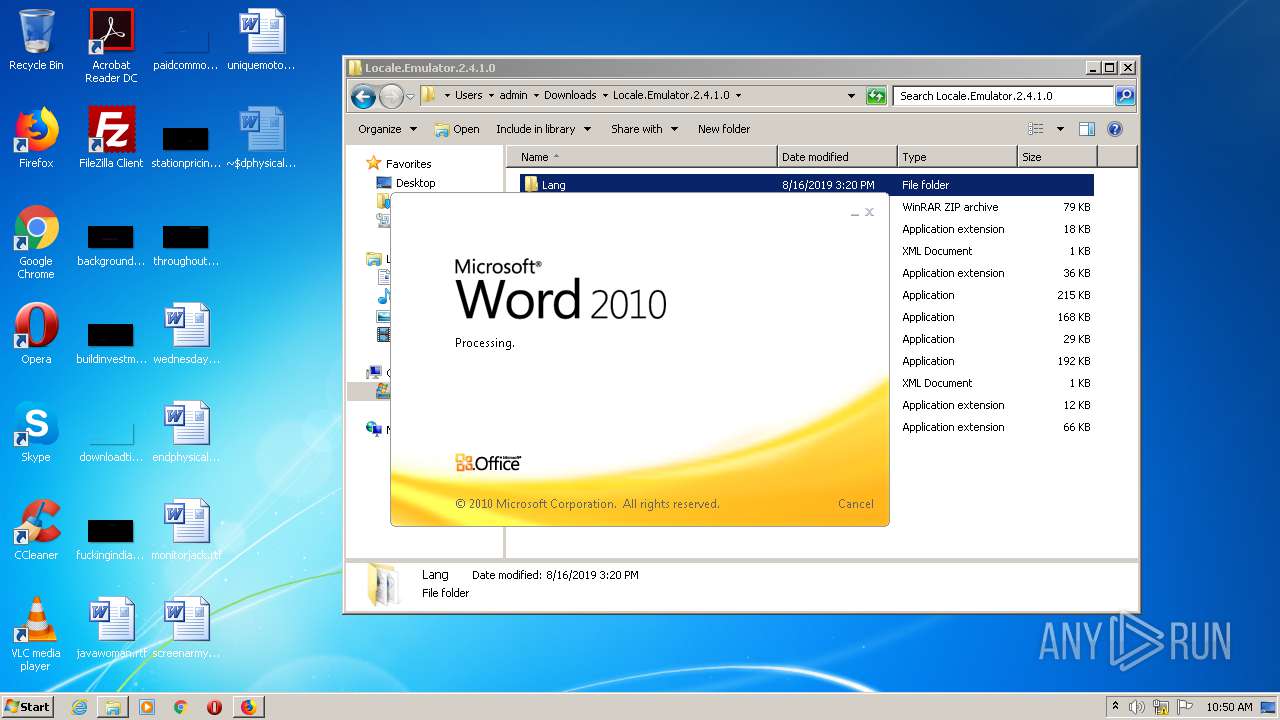Select the CCleaner desktop shortcut
This screenshot has height=720, width=1280.
pyautogui.click(x=36, y=530)
